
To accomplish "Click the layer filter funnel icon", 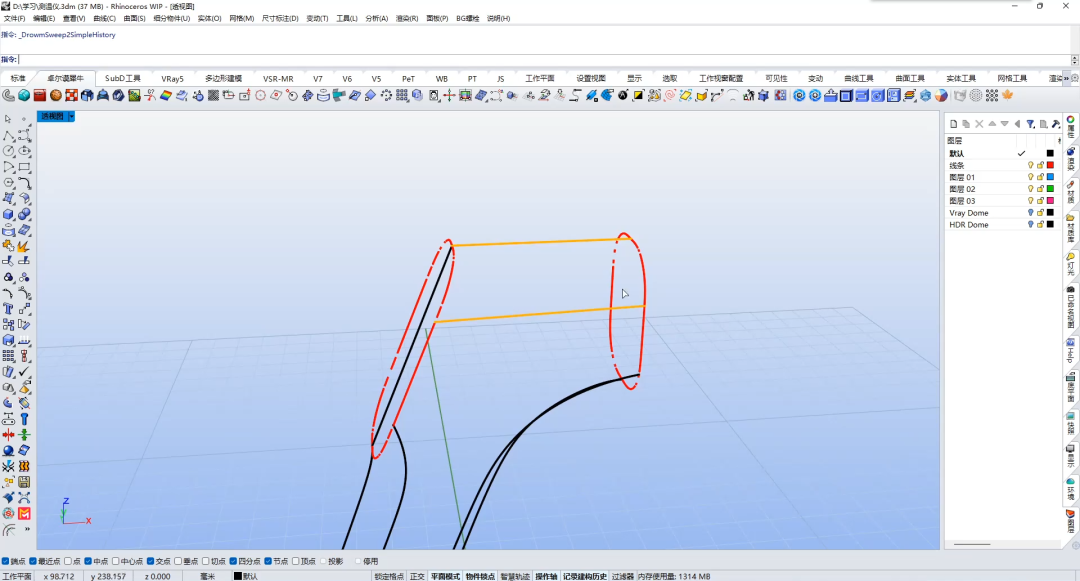I will coord(1030,124).
